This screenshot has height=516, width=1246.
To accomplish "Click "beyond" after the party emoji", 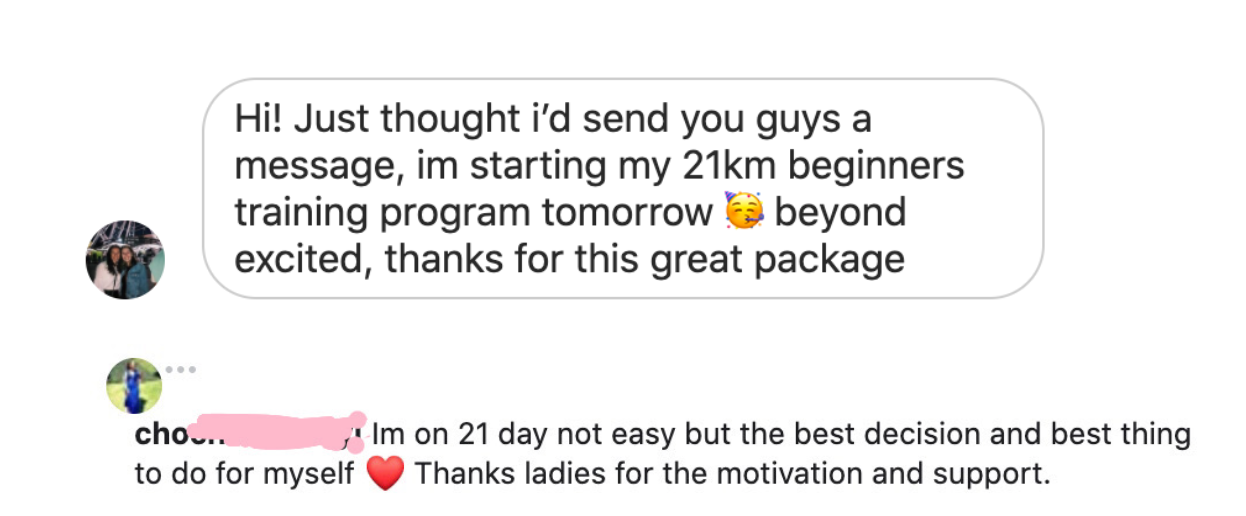I will [x=840, y=213].
